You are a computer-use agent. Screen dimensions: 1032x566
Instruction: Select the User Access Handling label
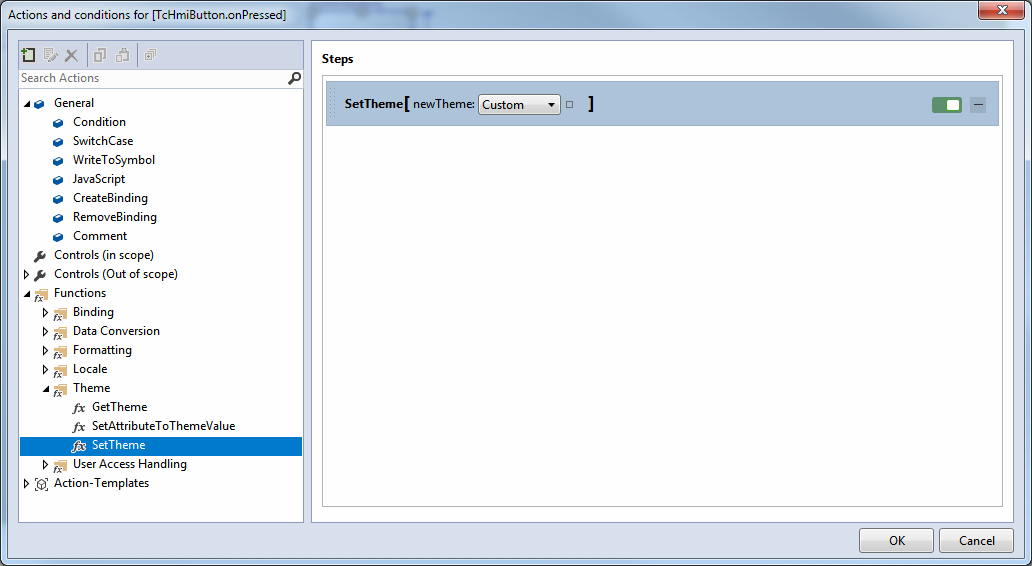[x=130, y=465]
